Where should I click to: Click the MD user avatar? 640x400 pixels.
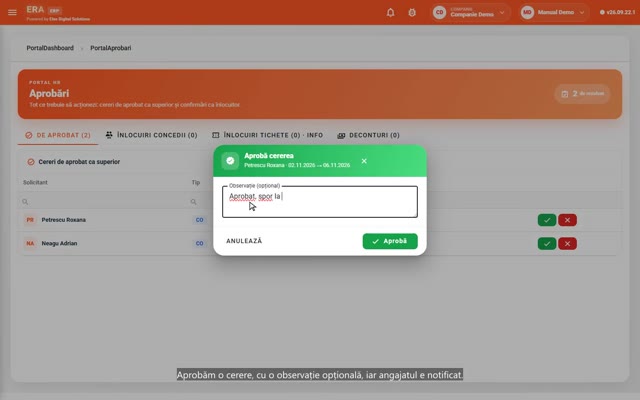click(x=527, y=12)
